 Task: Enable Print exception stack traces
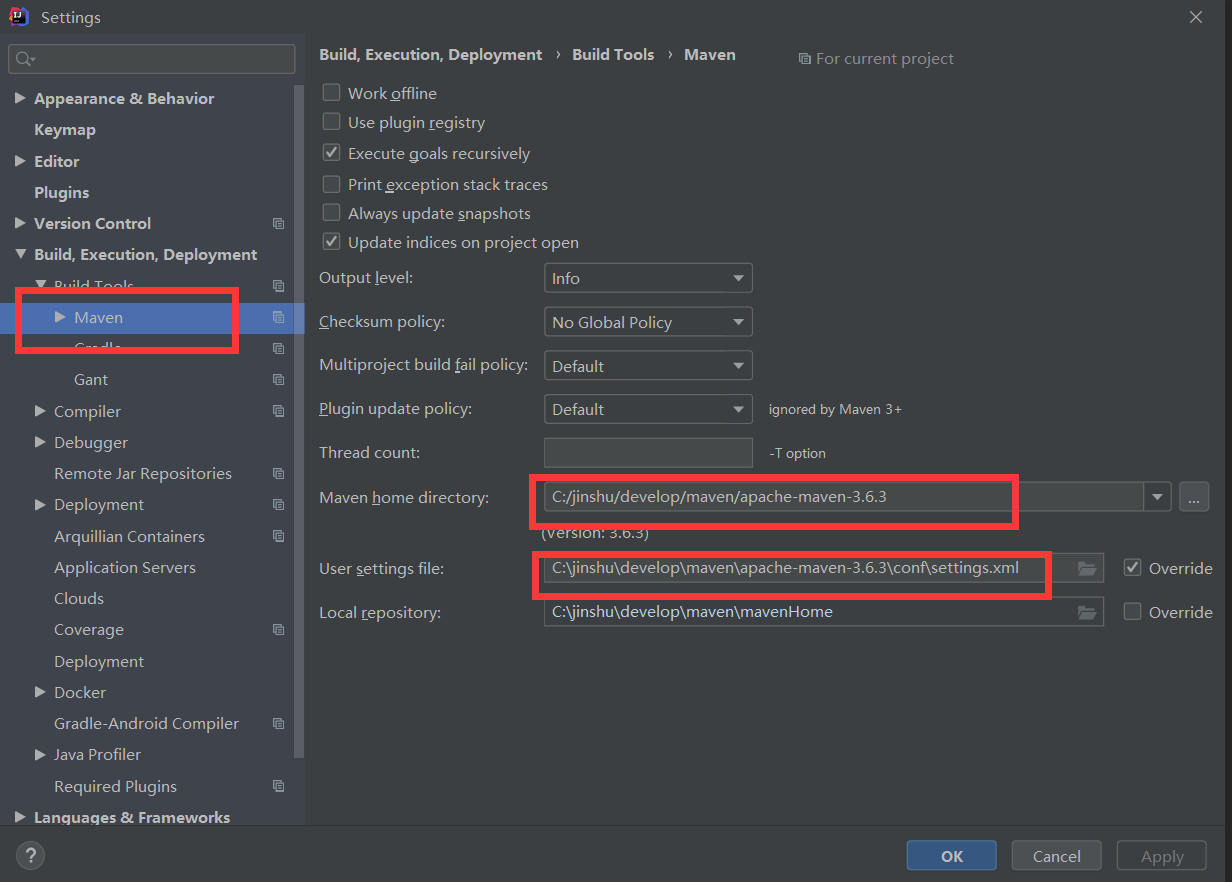coord(331,184)
